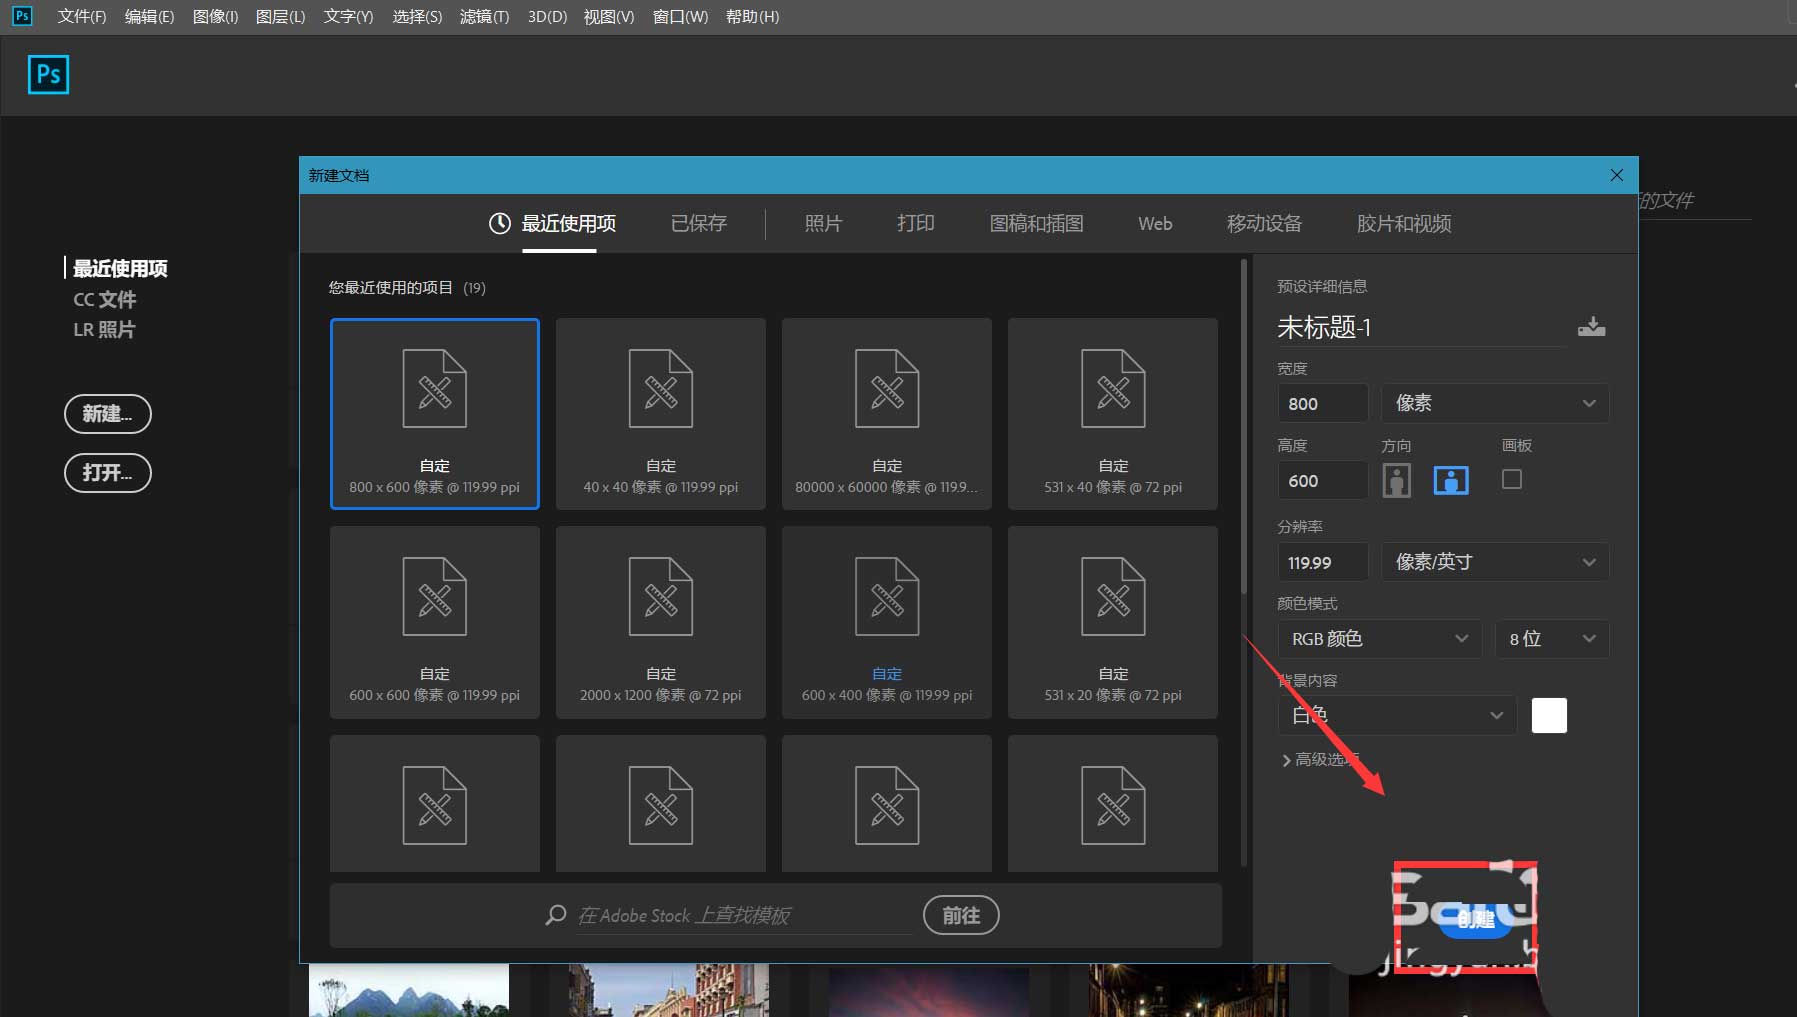
Task: Select preset 2000 x 1200 像素 @ 72 ppi
Action: [661, 622]
